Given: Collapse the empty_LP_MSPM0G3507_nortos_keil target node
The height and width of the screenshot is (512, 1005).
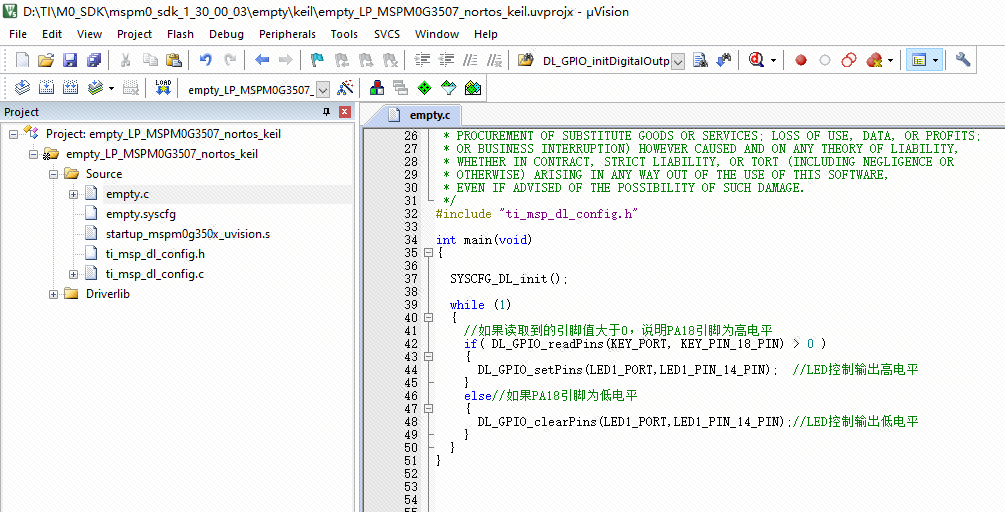Looking at the screenshot, I should 33,154.
